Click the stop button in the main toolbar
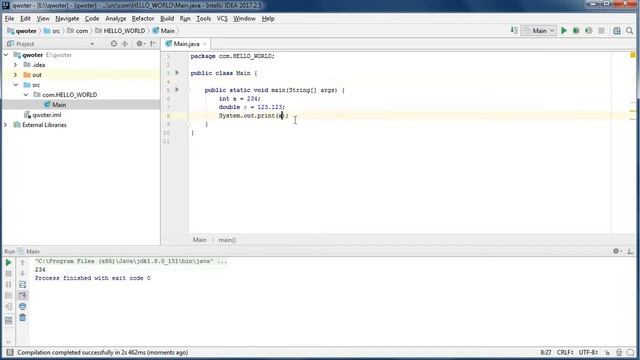Screen dimensions: 640x360 [601, 31]
